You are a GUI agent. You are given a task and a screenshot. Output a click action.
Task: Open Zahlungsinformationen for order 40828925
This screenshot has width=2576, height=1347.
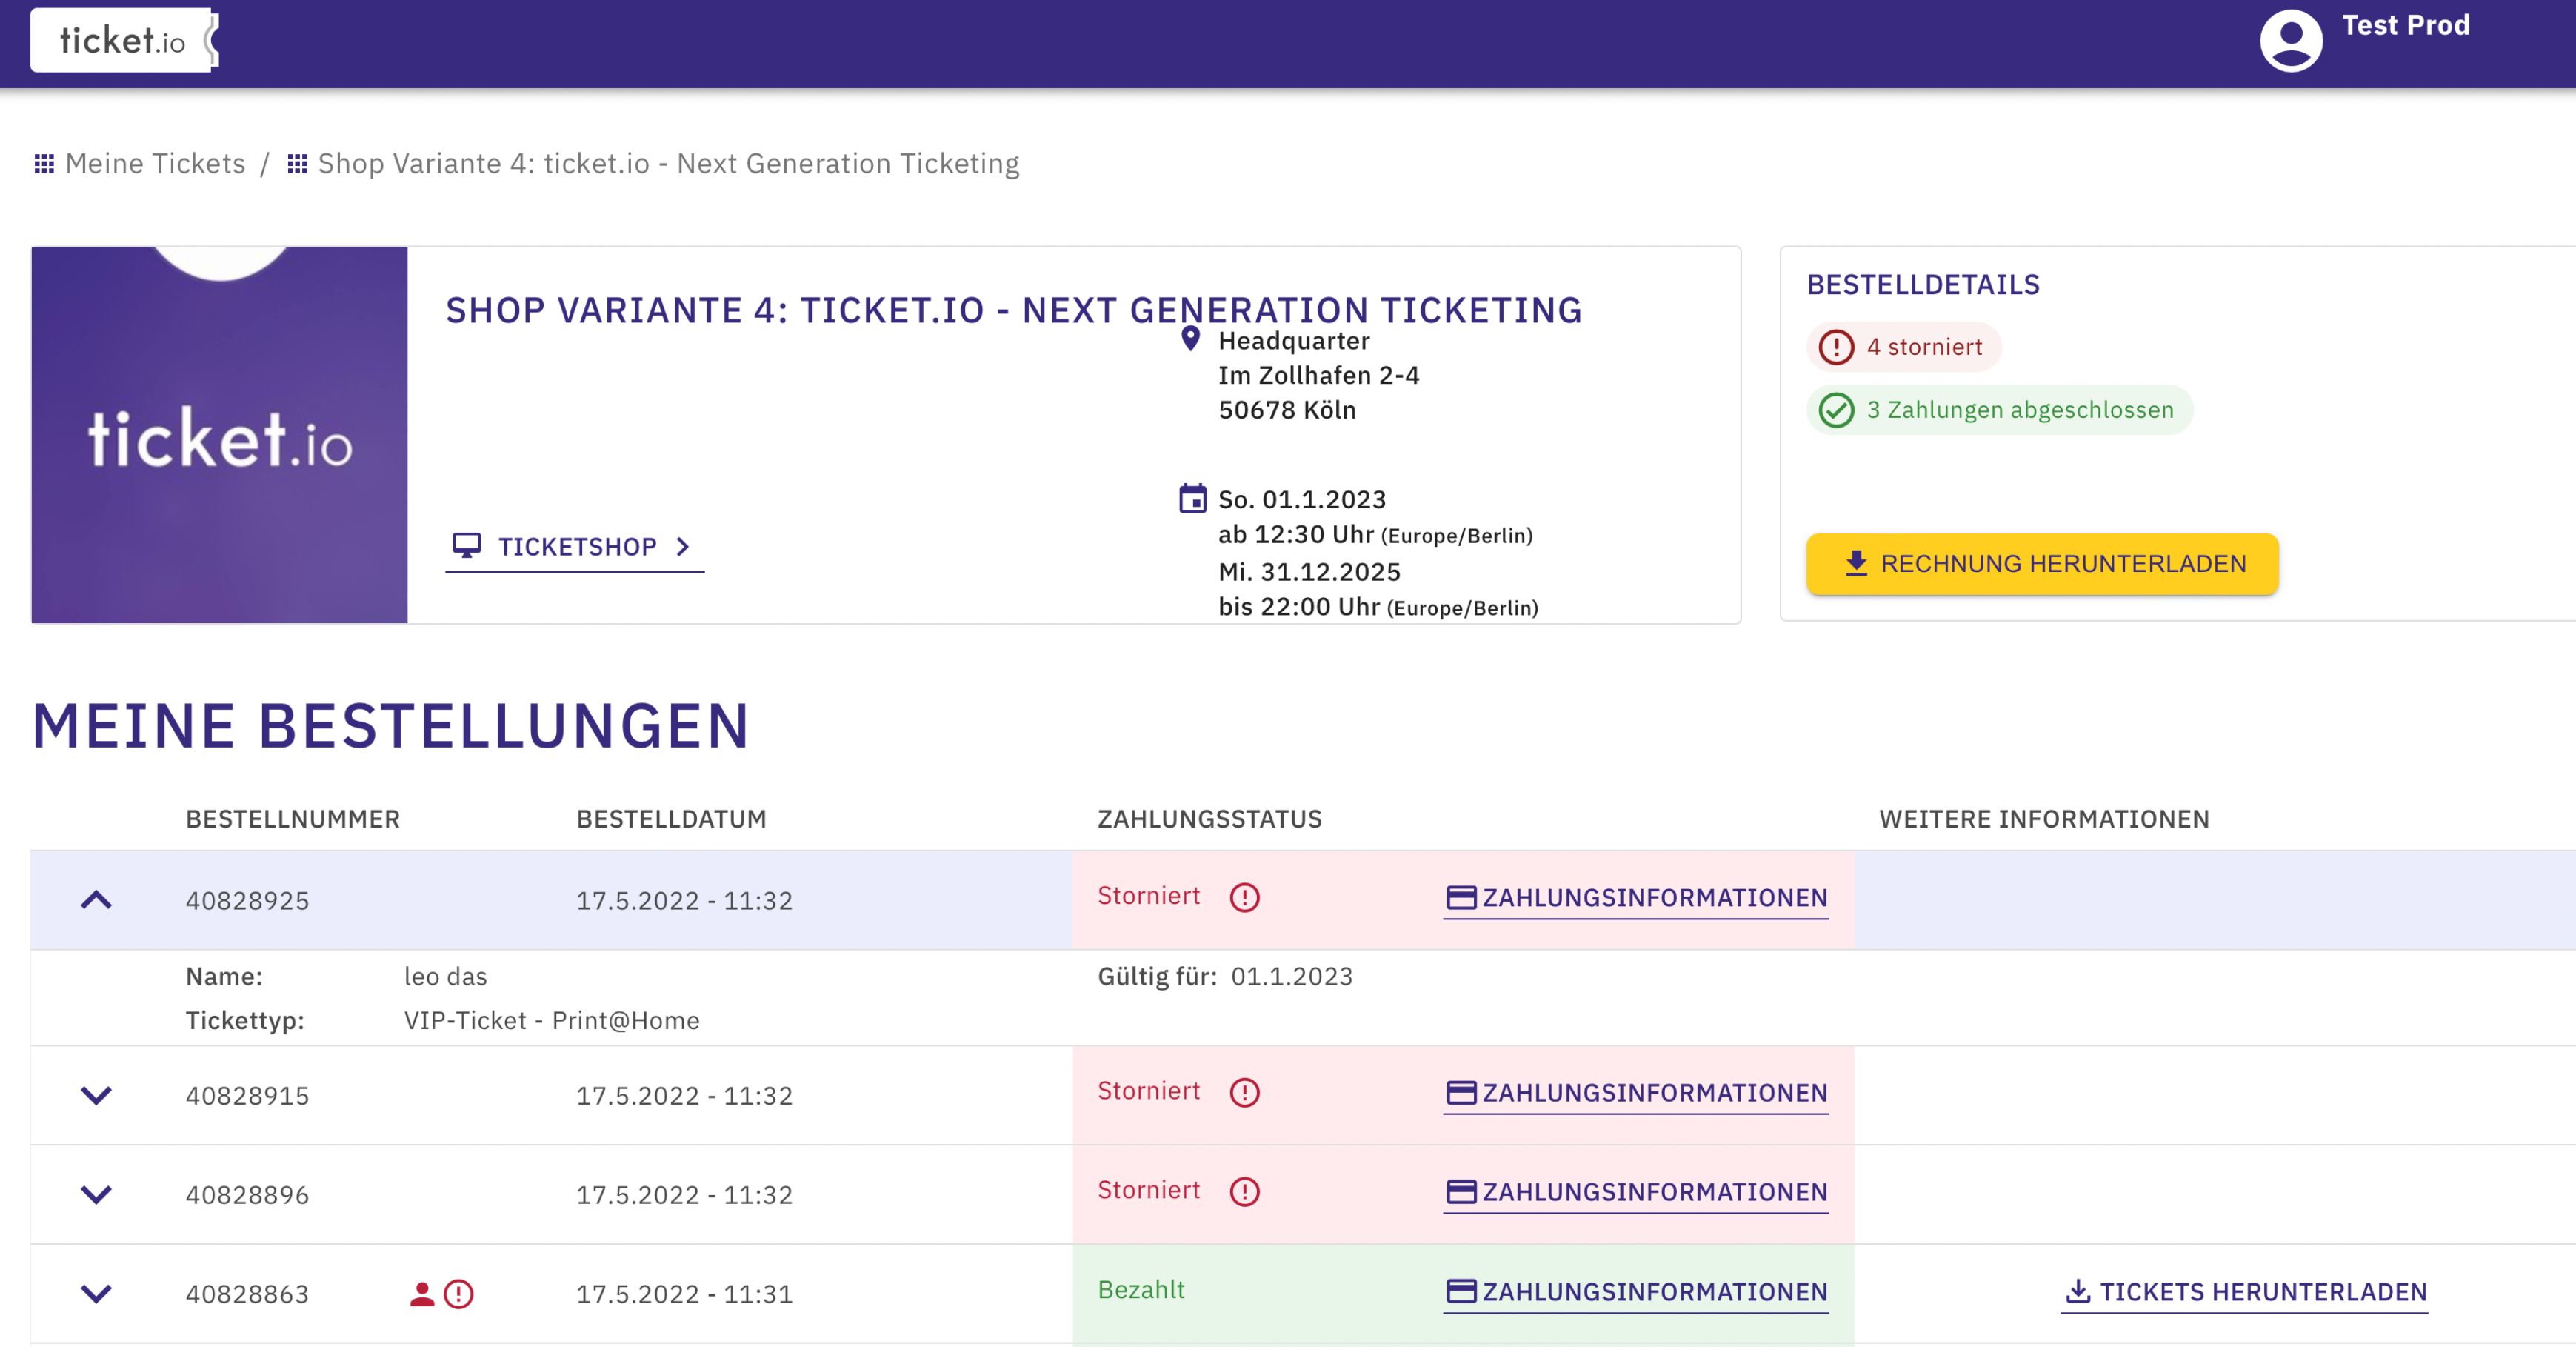[x=1635, y=898]
